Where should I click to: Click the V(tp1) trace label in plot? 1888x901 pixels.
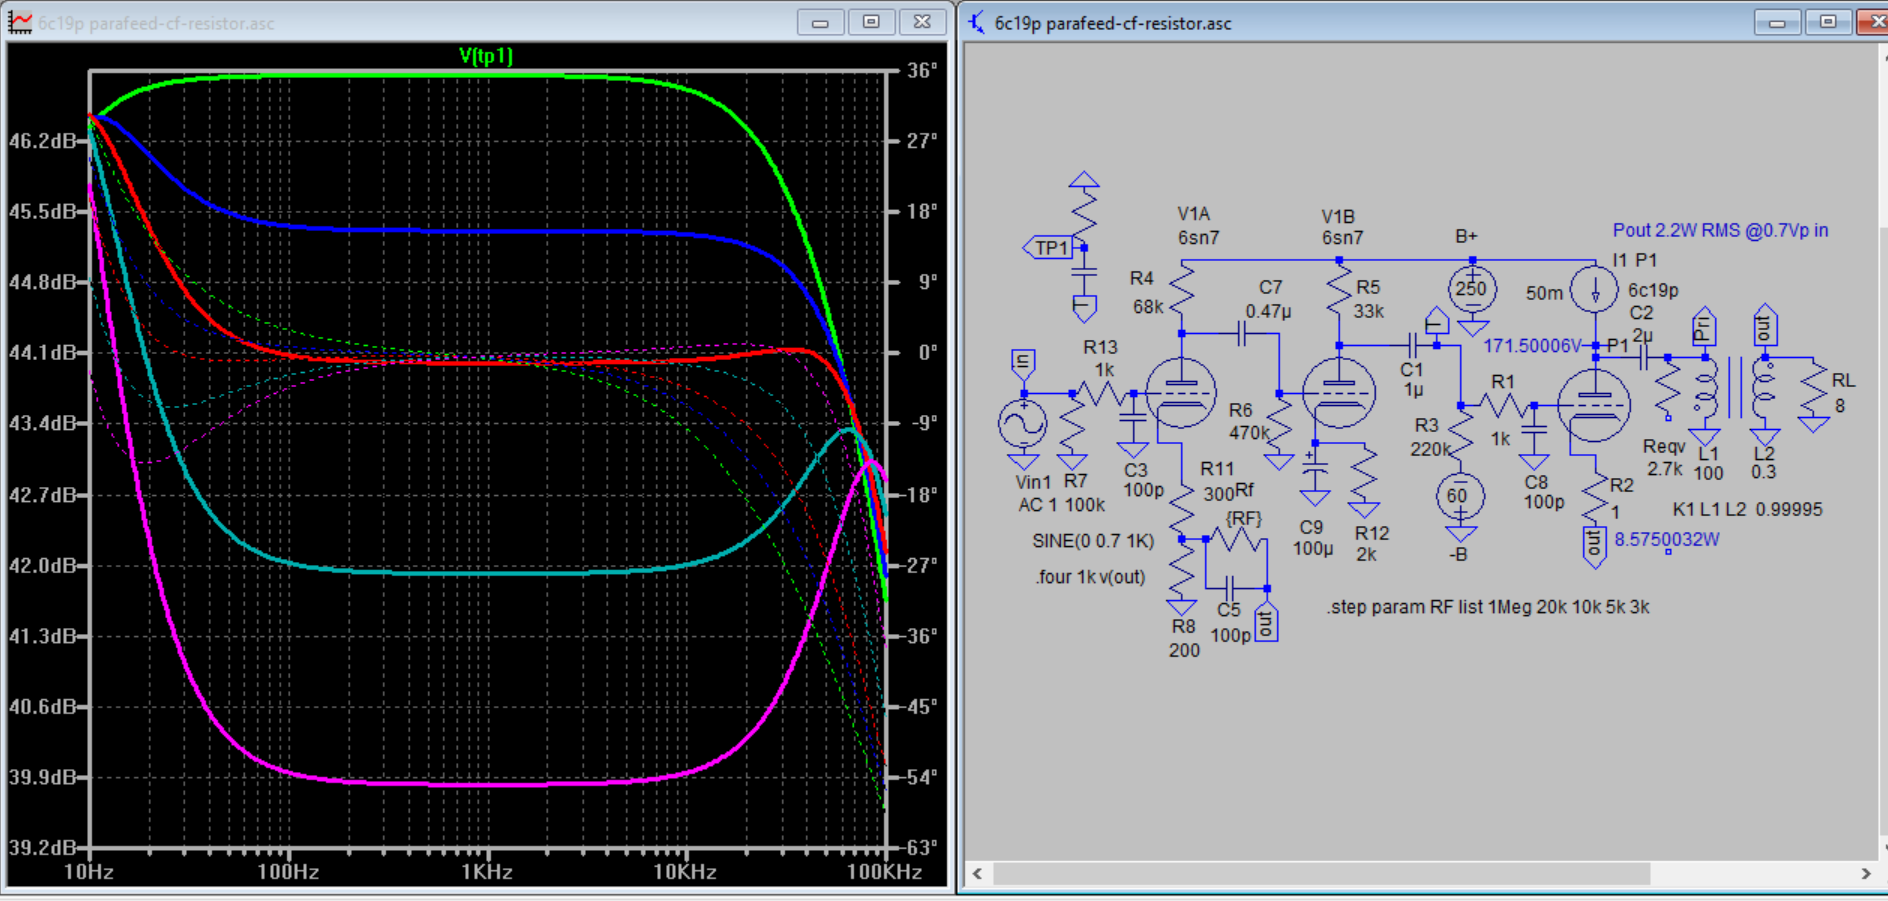click(486, 56)
